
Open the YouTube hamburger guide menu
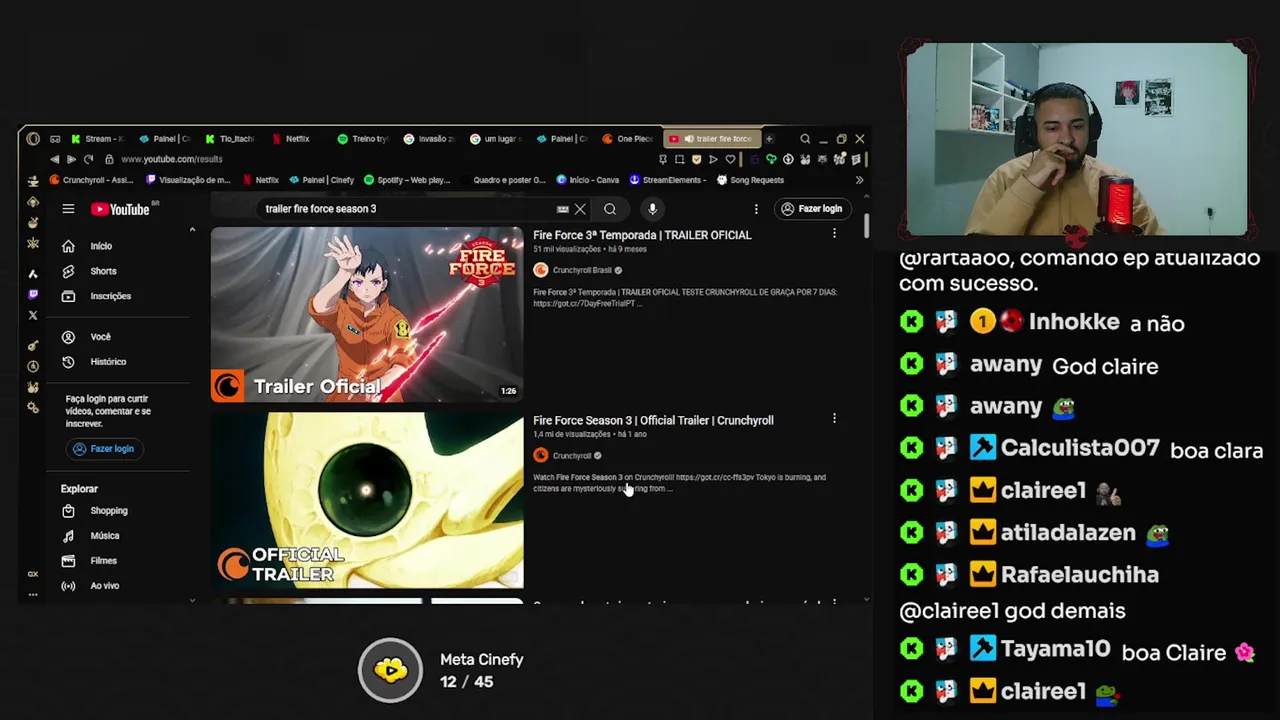click(x=68, y=209)
